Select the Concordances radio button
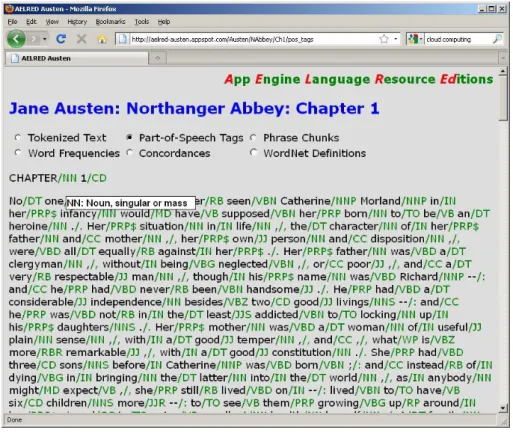Viewport: 513px width, 433px height. point(129,153)
